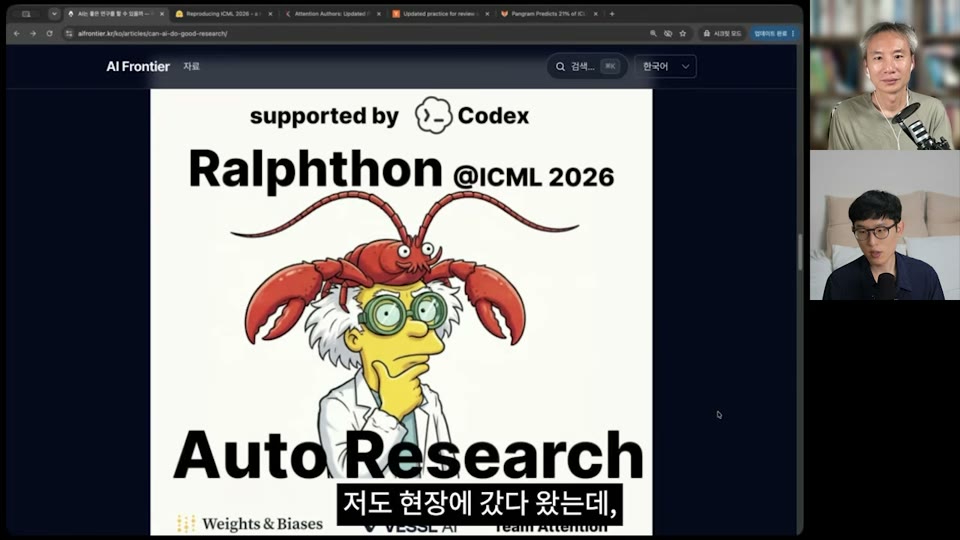Open a new browser tab with plus button
This screenshot has width=960, height=540.
pos(612,13)
